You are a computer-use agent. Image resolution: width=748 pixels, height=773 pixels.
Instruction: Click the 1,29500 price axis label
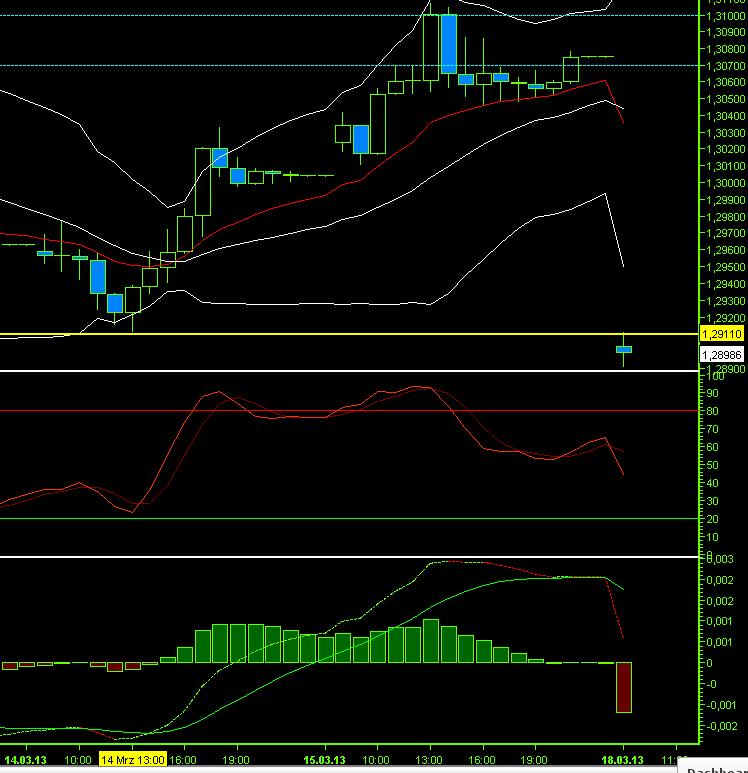pyautogui.click(x=726, y=267)
